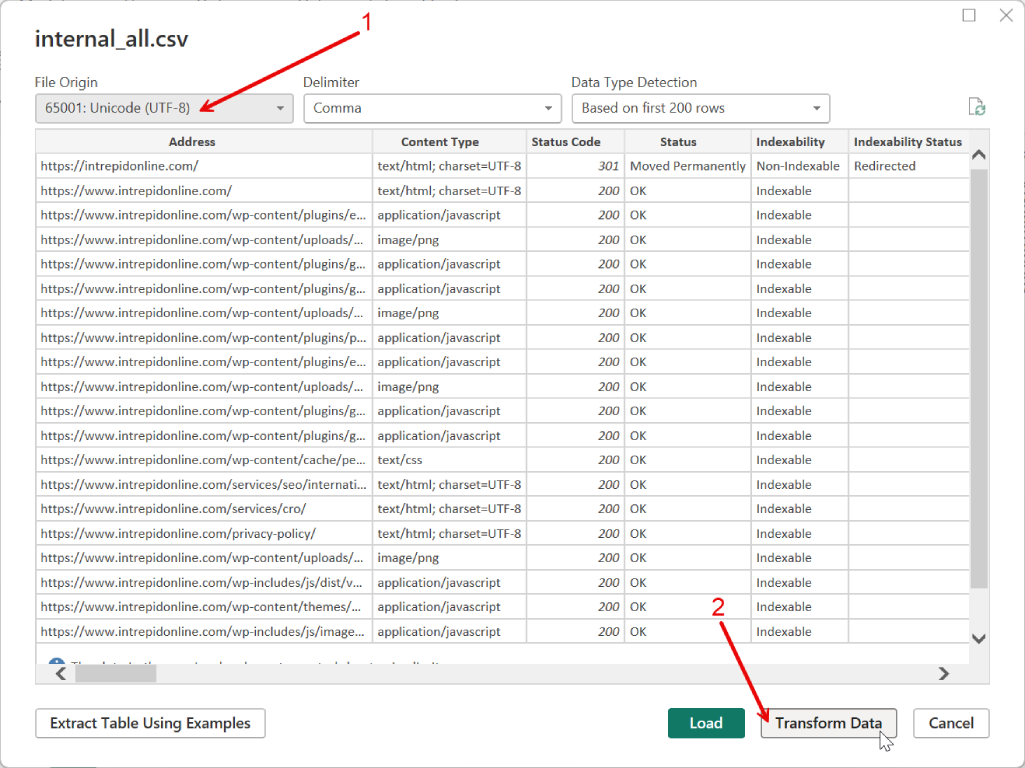This screenshot has height=768, width=1025.
Task: Click the horizontal scrollbar right arrow
Action: tap(943, 673)
